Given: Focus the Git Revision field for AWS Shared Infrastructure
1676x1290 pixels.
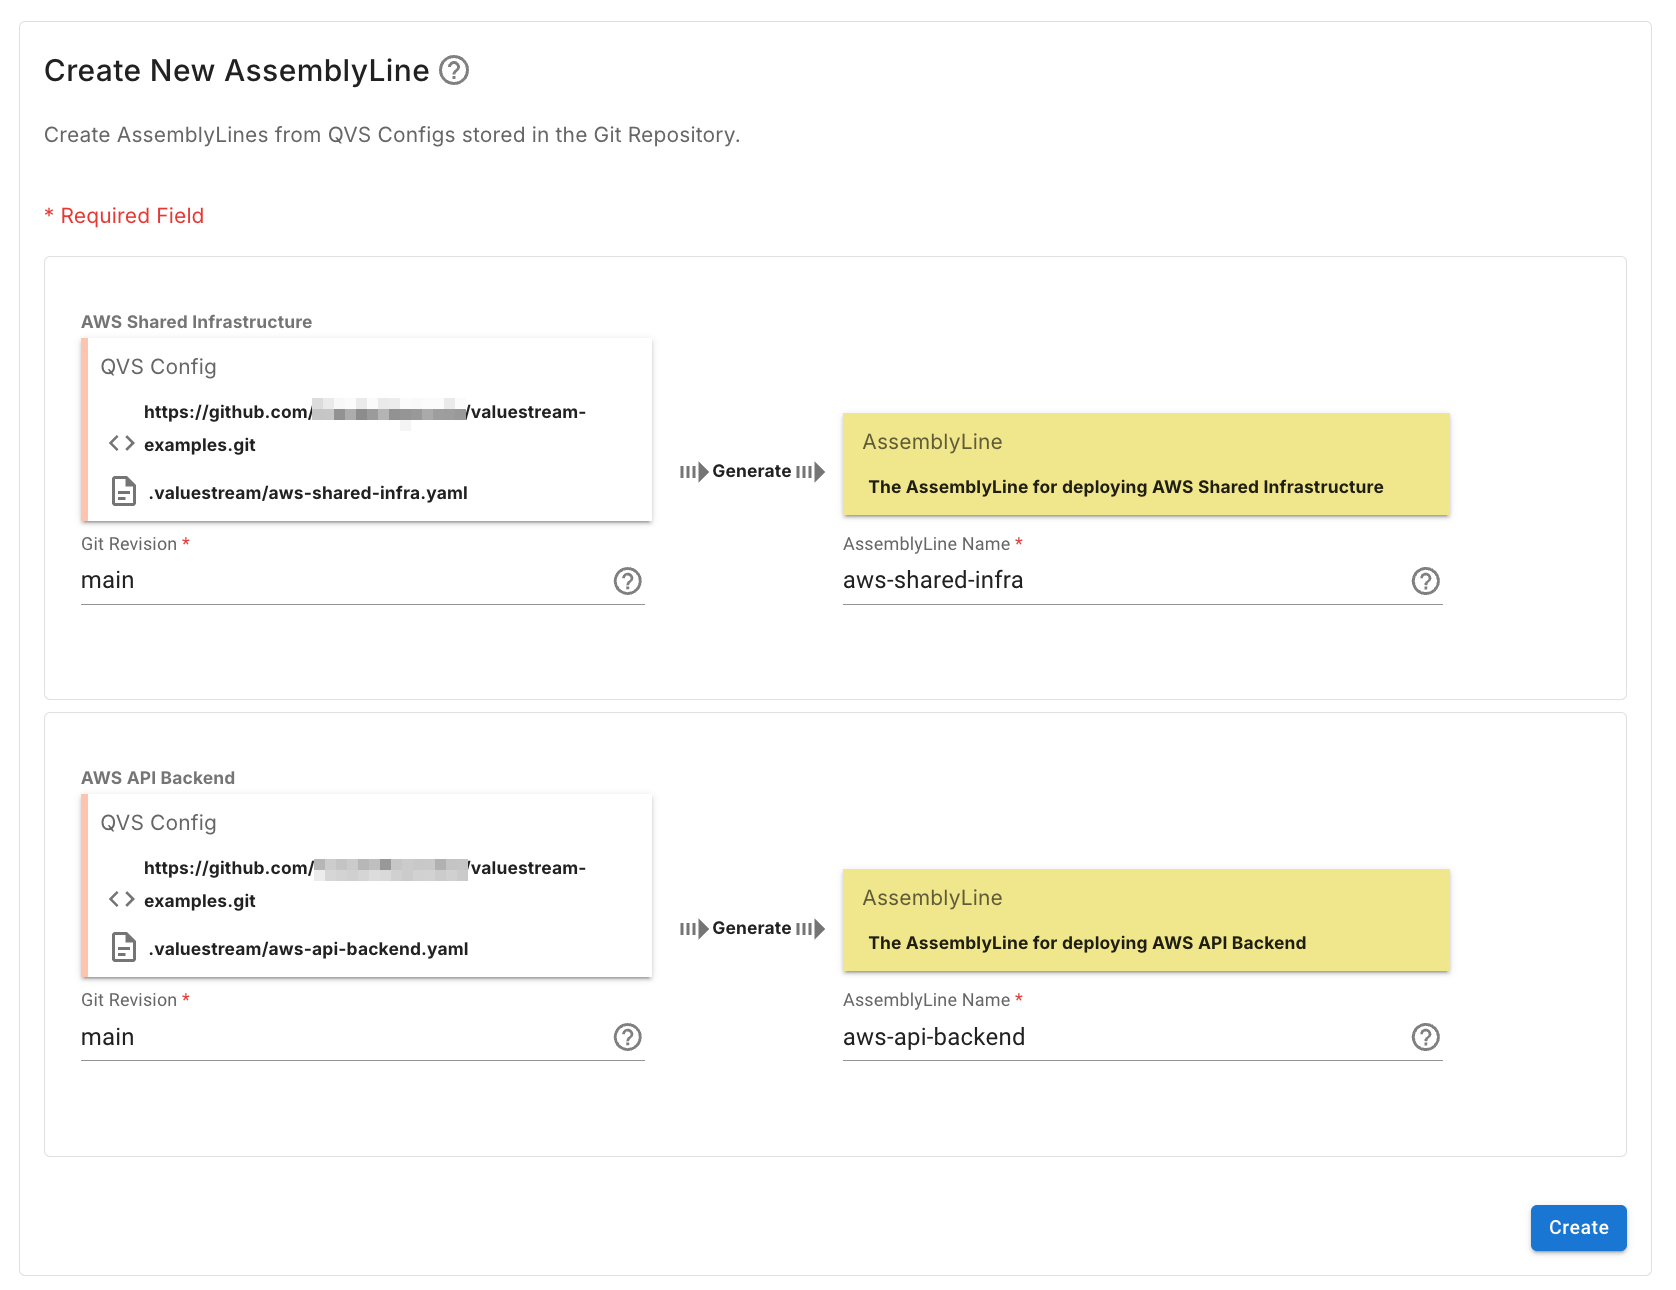Looking at the screenshot, I should (x=340, y=581).
